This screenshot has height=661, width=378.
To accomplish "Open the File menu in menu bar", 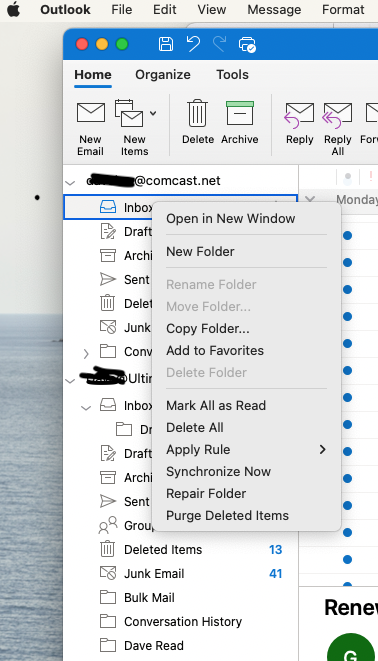I will coord(121,9).
